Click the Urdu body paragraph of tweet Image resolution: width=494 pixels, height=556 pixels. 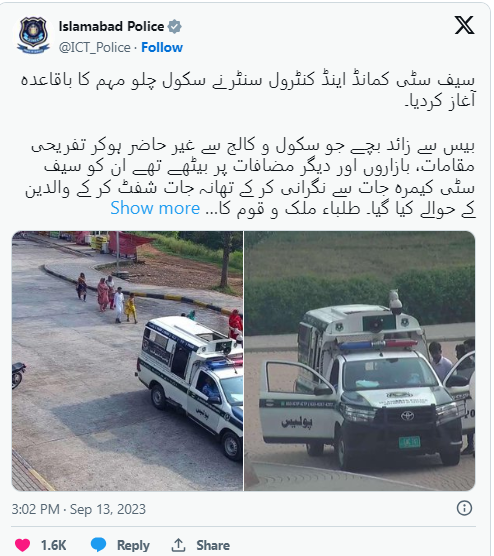250,178
